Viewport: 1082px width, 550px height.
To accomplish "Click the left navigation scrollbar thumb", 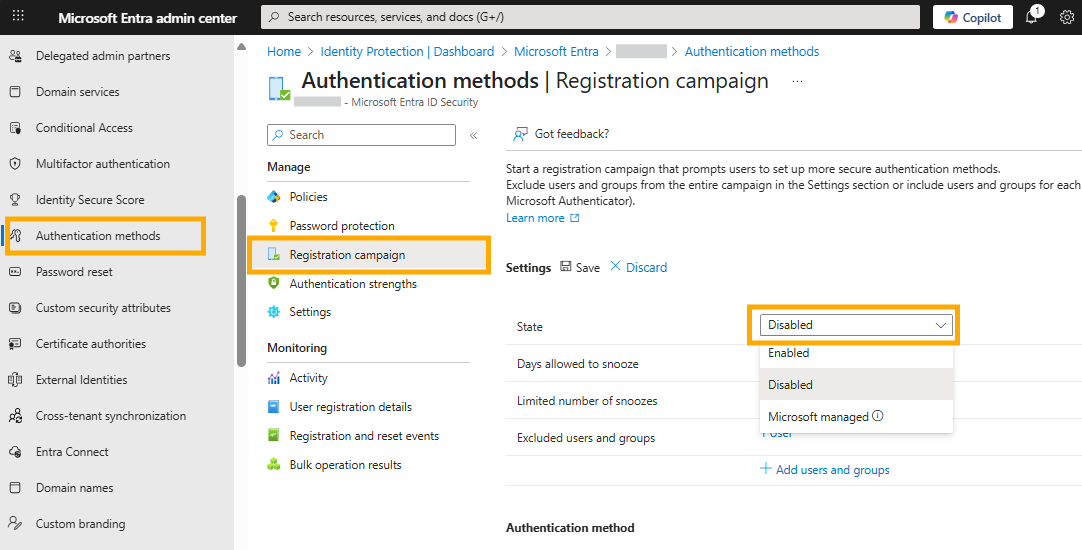I will click(x=241, y=281).
